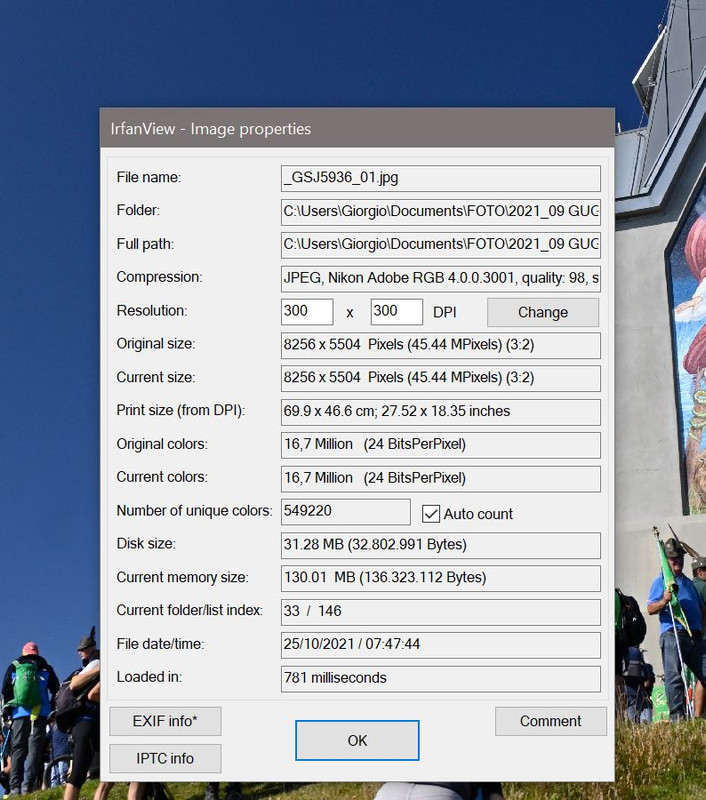Click the 'Resolution:' label
This screenshot has width=706, height=800.
(x=152, y=310)
